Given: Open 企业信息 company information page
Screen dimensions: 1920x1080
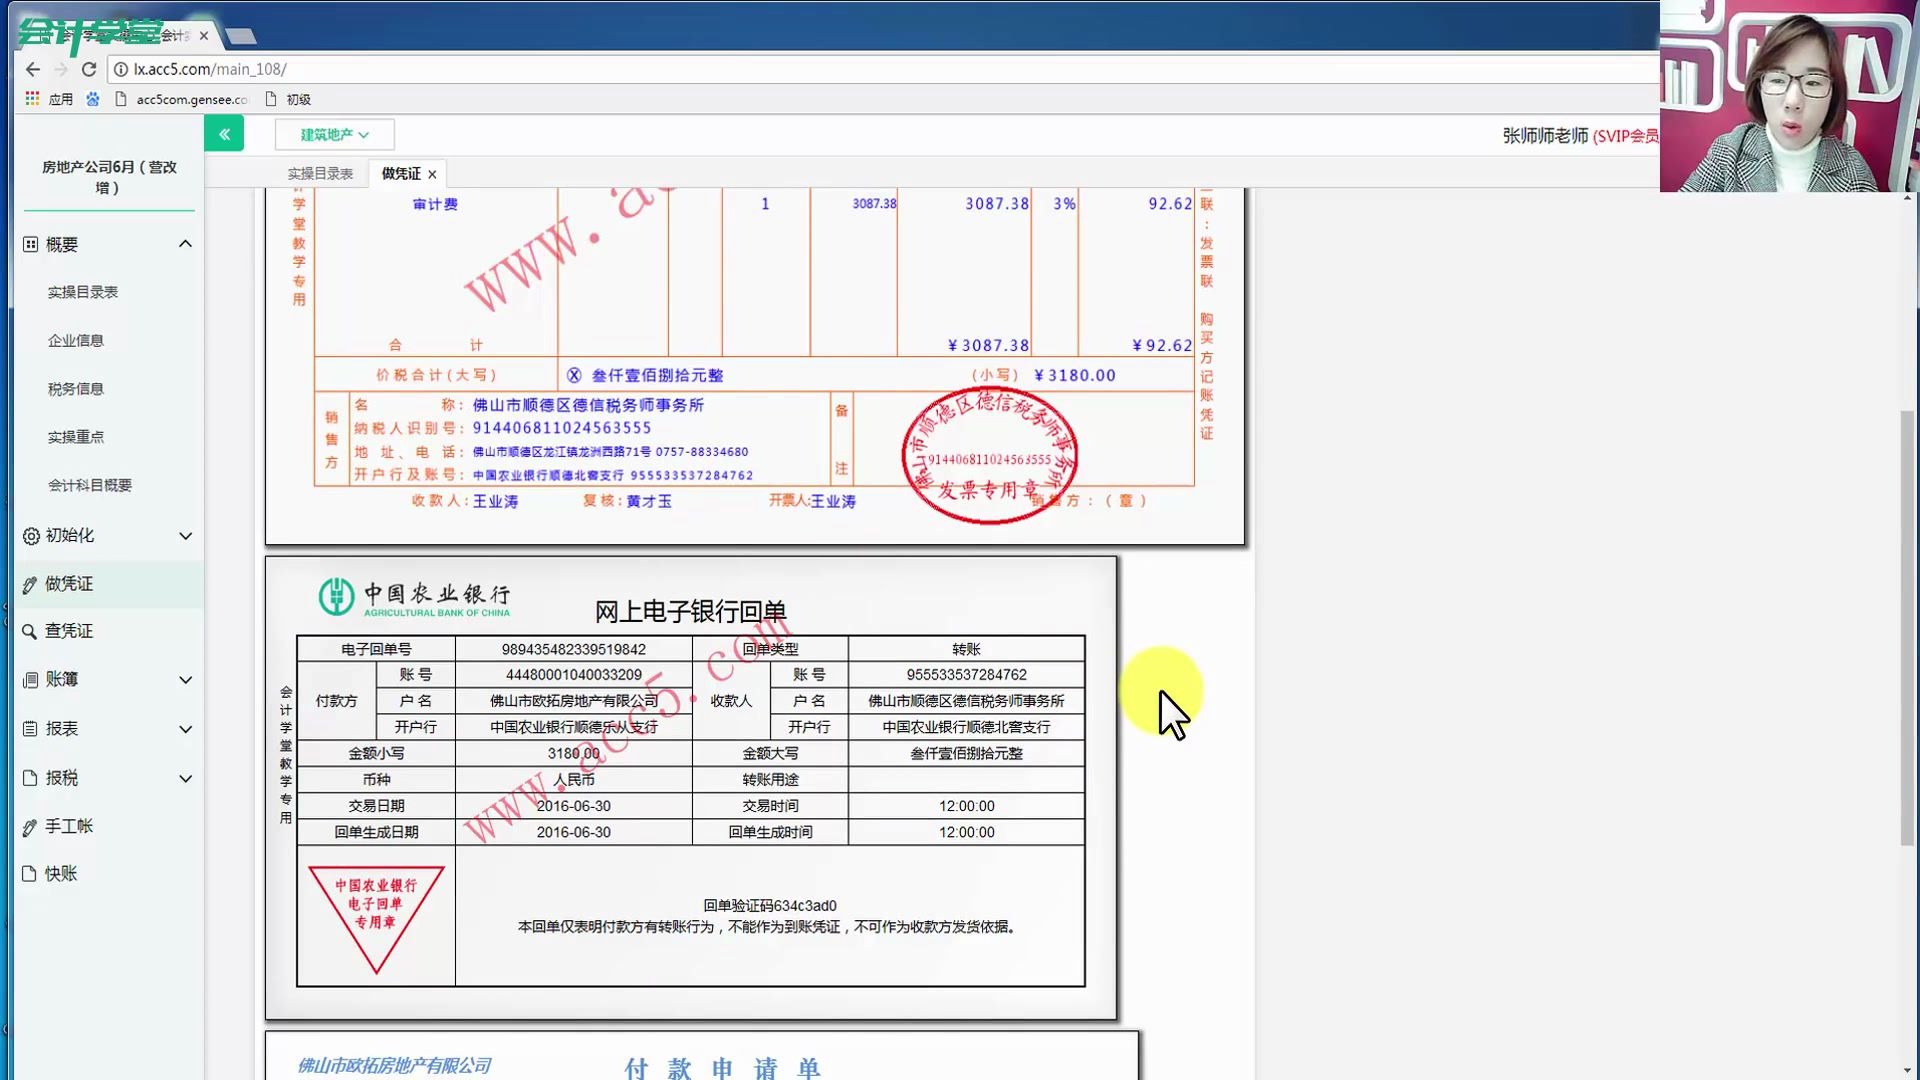Looking at the screenshot, I should (76, 340).
